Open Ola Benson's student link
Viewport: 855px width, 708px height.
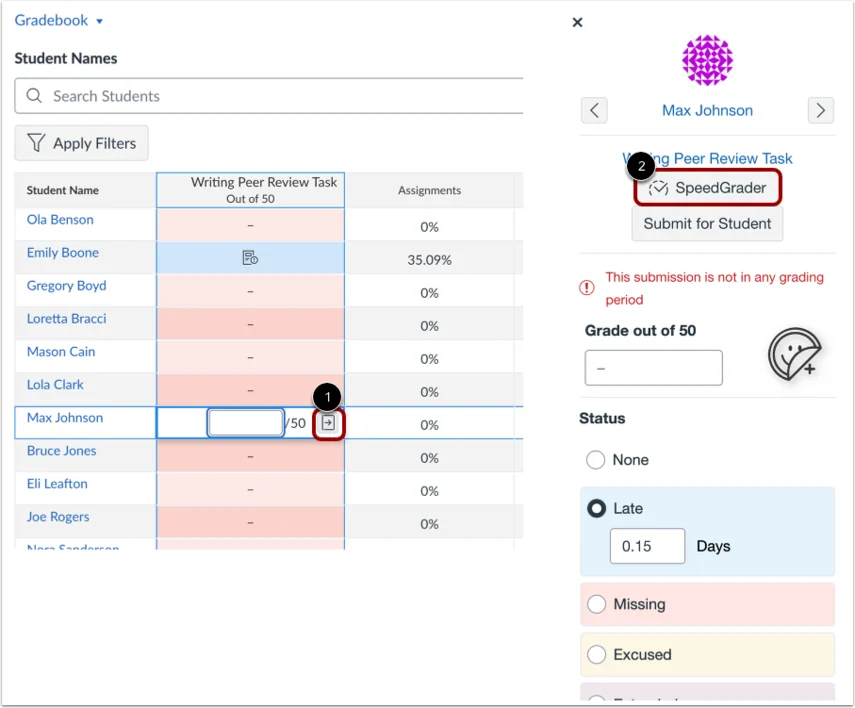coord(60,220)
